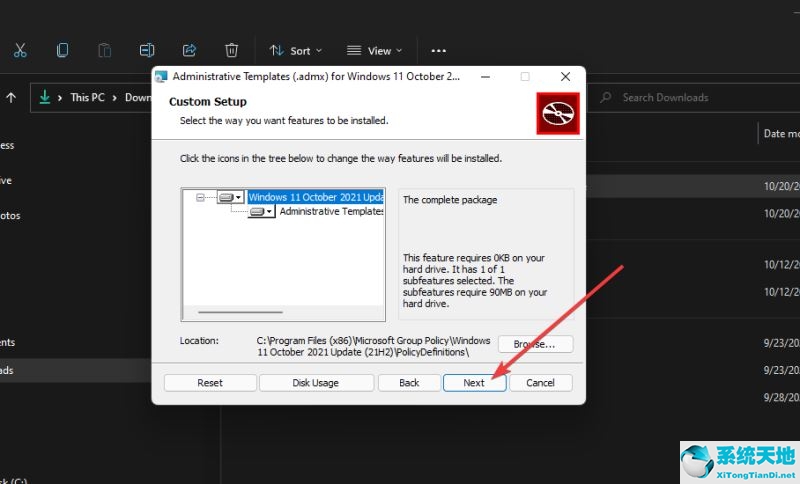Image resolution: width=800 pixels, height=484 pixels.
Task: Click the Copy icon in File Explorer toolbar
Action: click(62, 50)
